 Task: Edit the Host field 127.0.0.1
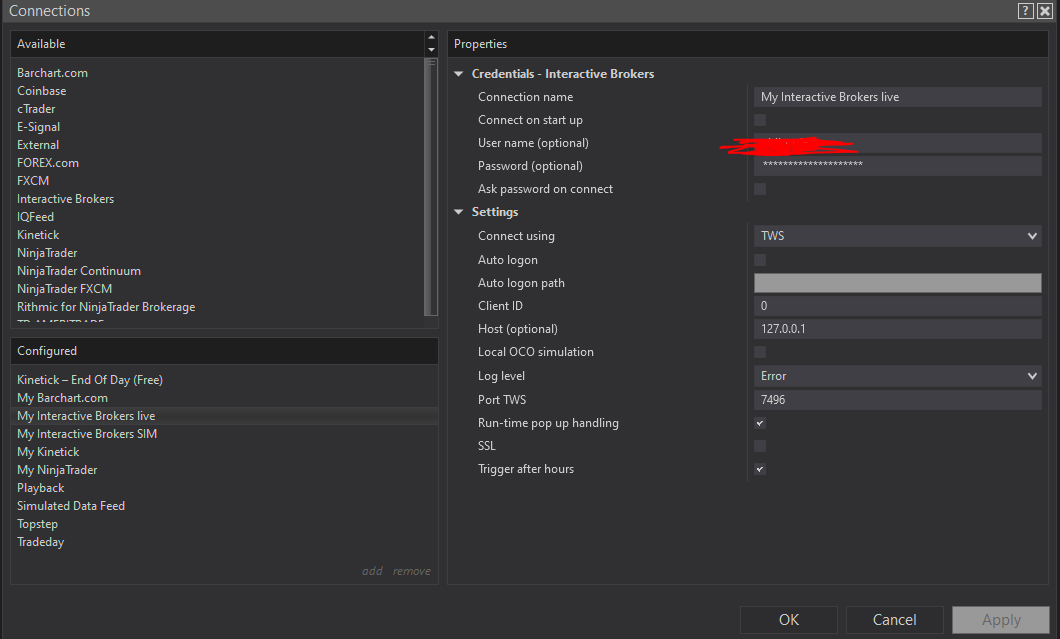[898, 329]
